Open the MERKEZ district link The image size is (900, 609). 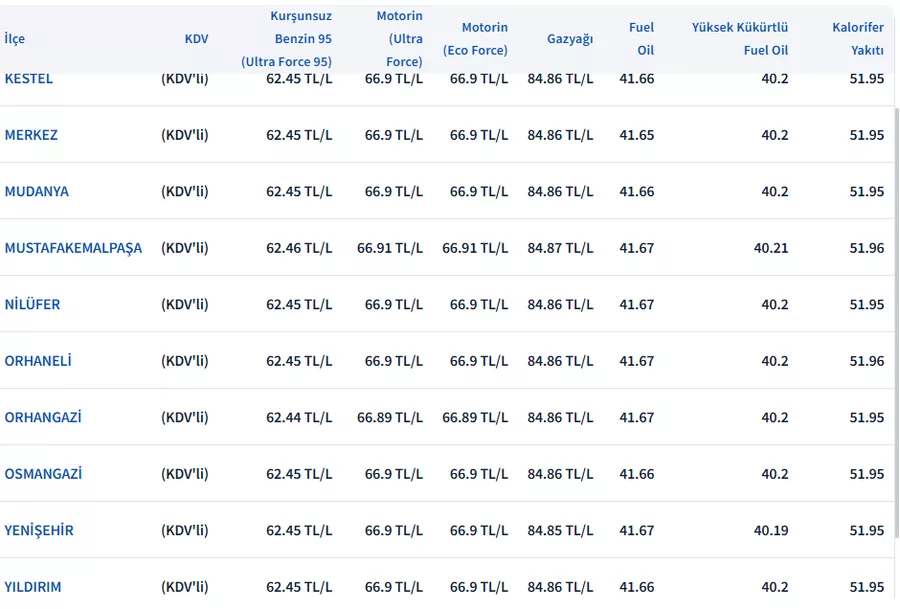tap(31, 135)
